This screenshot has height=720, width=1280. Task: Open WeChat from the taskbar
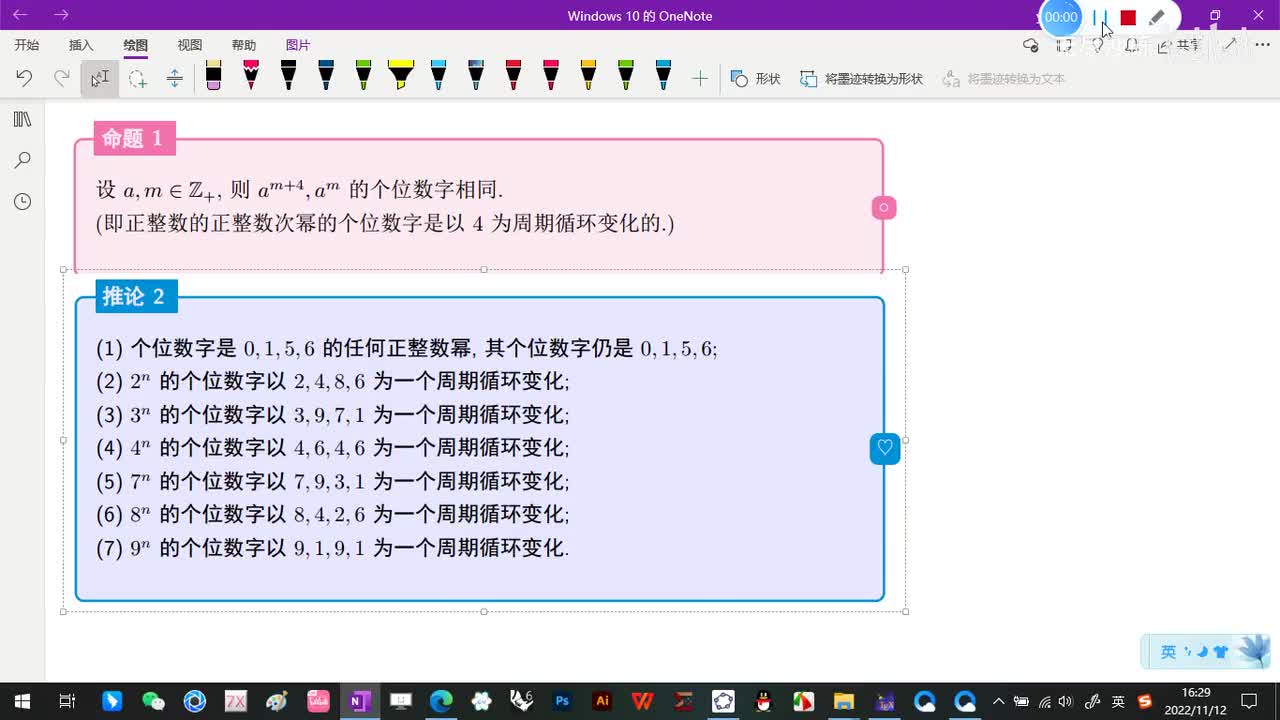pyautogui.click(x=153, y=701)
